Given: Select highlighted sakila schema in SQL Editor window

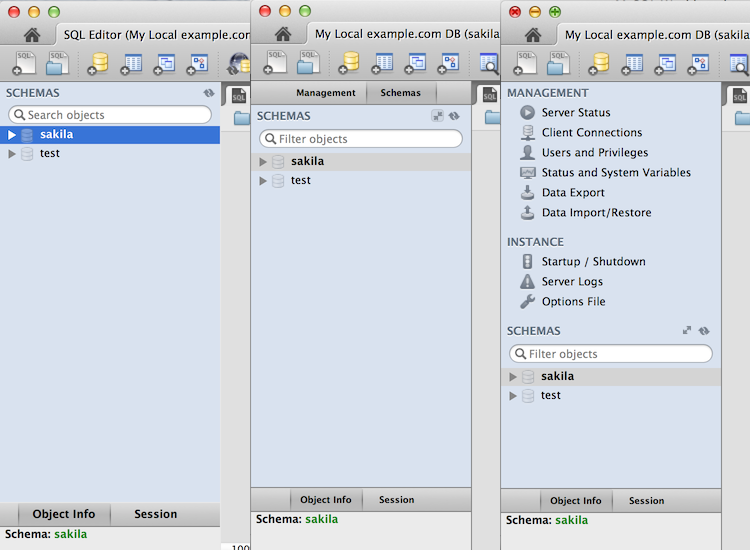Looking at the screenshot, I should (x=56, y=135).
